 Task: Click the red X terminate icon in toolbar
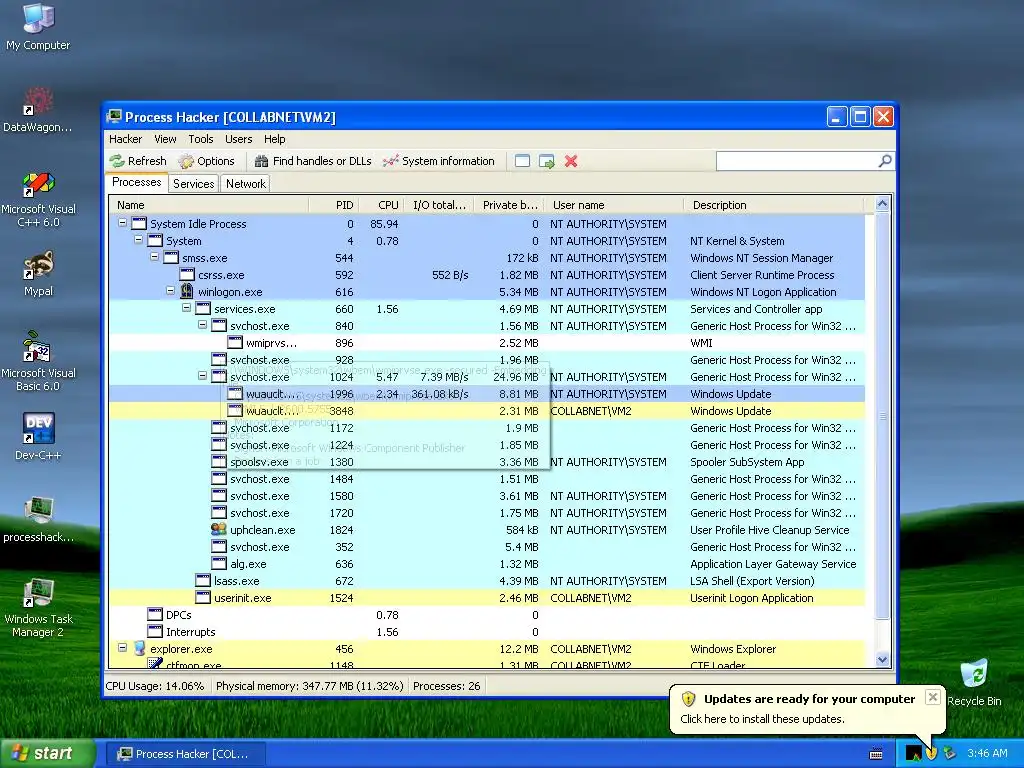coord(571,161)
